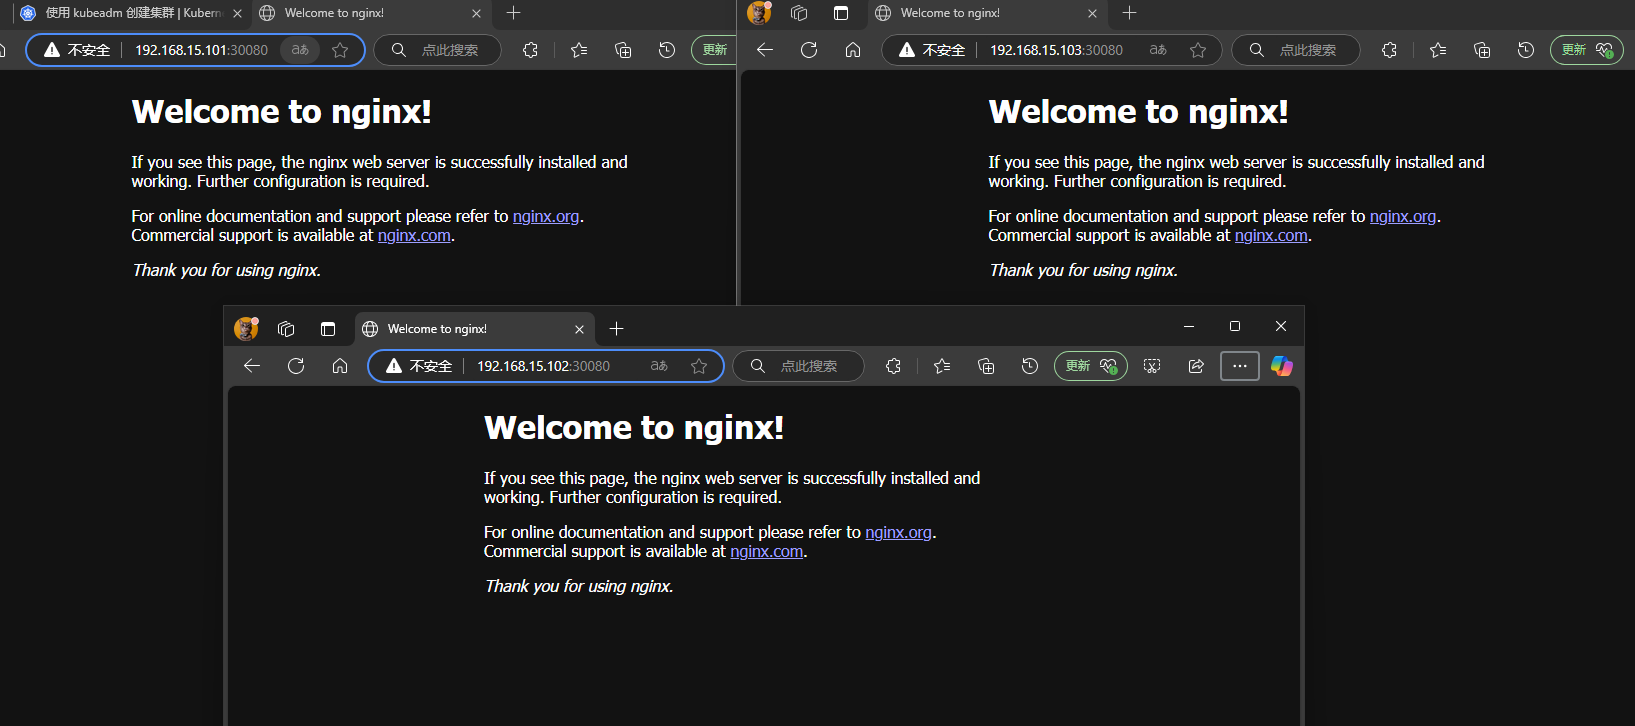The image size is (1635, 726).
Task: Open home page in 192.168.15.103 window
Action: click(853, 50)
